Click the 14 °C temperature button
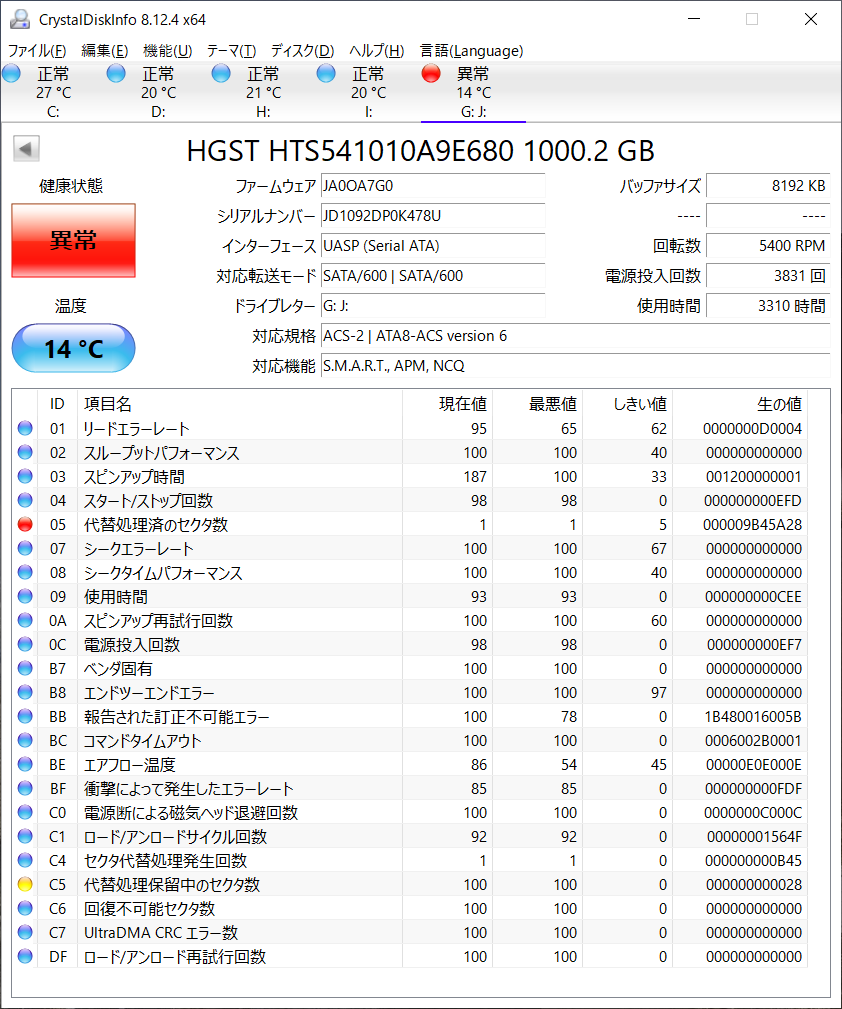This screenshot has height=1009, width=842. coord(73,349)
